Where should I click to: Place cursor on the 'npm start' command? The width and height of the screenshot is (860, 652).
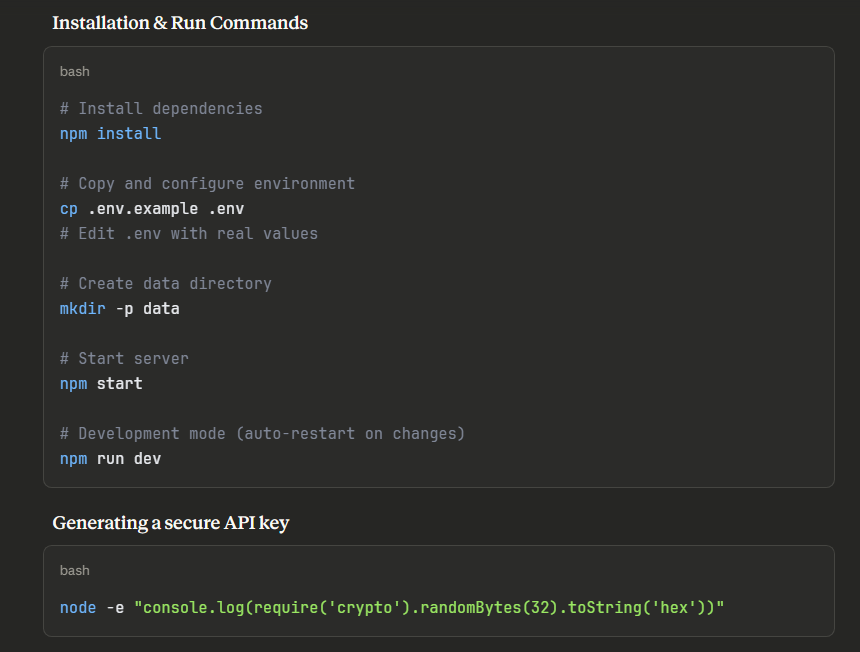click(x=101, y=383)
